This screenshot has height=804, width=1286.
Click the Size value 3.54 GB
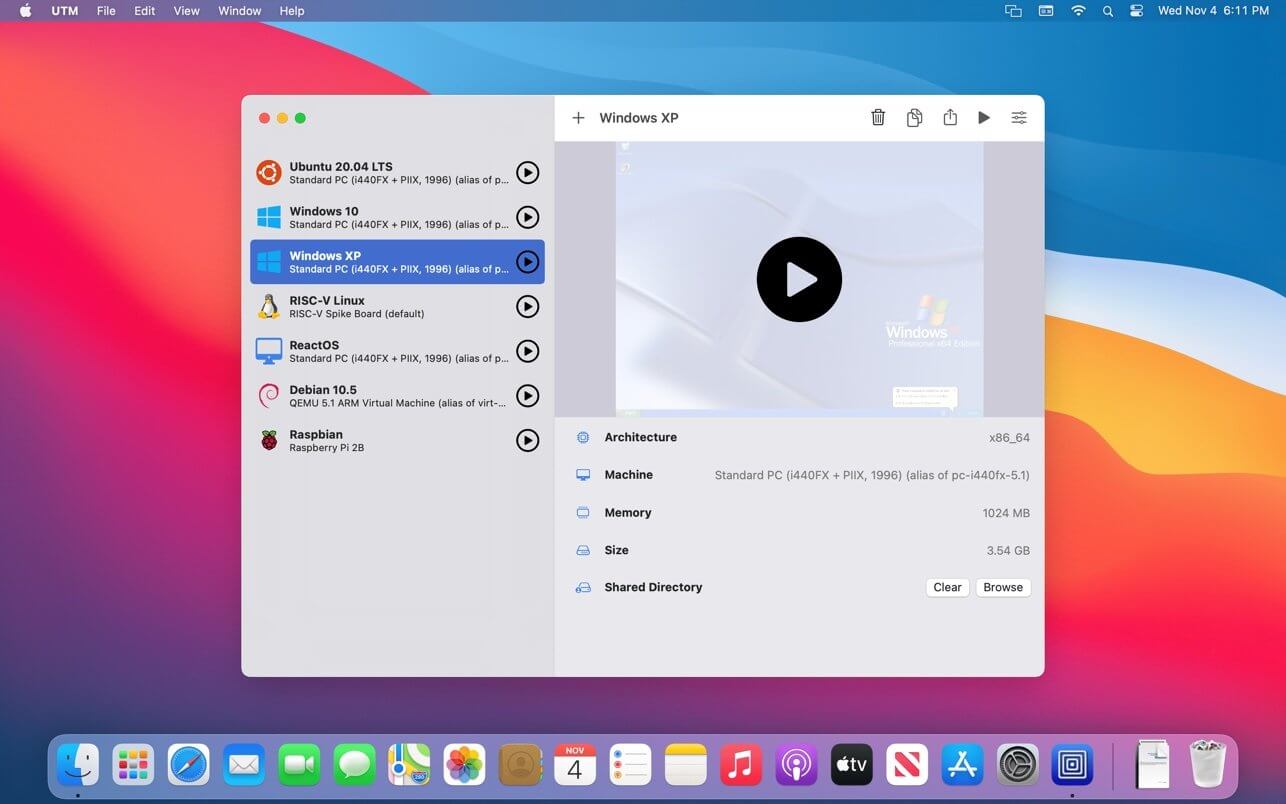[1008, 551]
